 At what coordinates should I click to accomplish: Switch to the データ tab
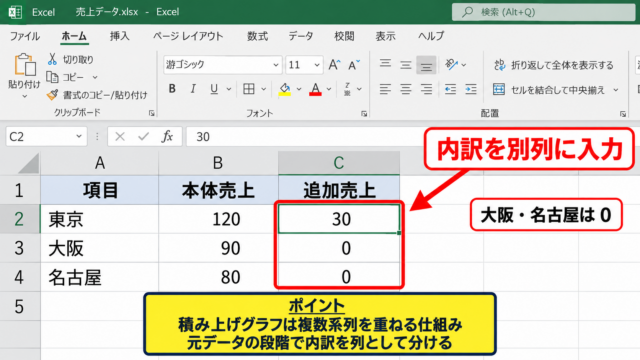[x=301, y=36]
